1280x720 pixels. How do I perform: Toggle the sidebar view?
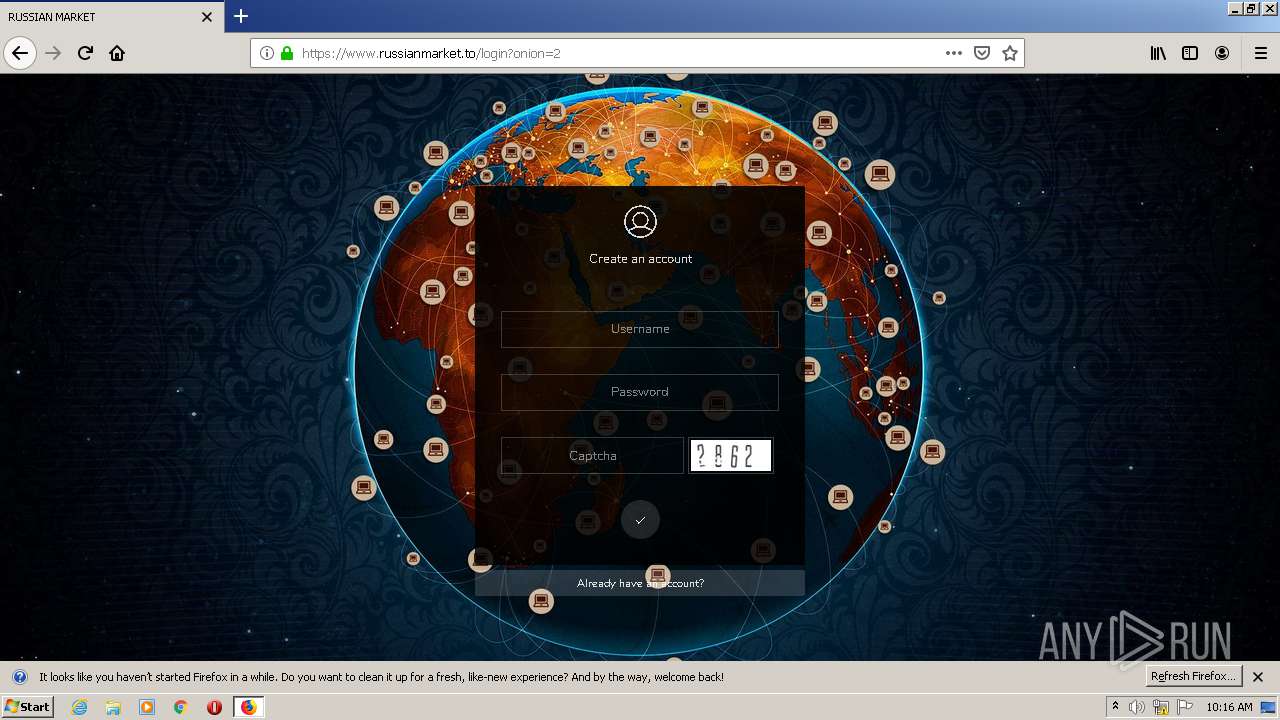[1190, 53]
